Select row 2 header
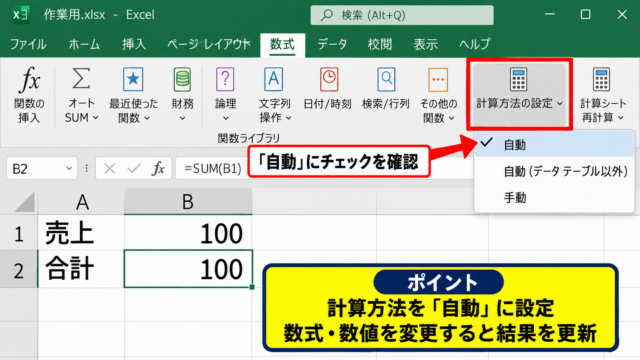The image size is (640, 360). coord(19,269)
